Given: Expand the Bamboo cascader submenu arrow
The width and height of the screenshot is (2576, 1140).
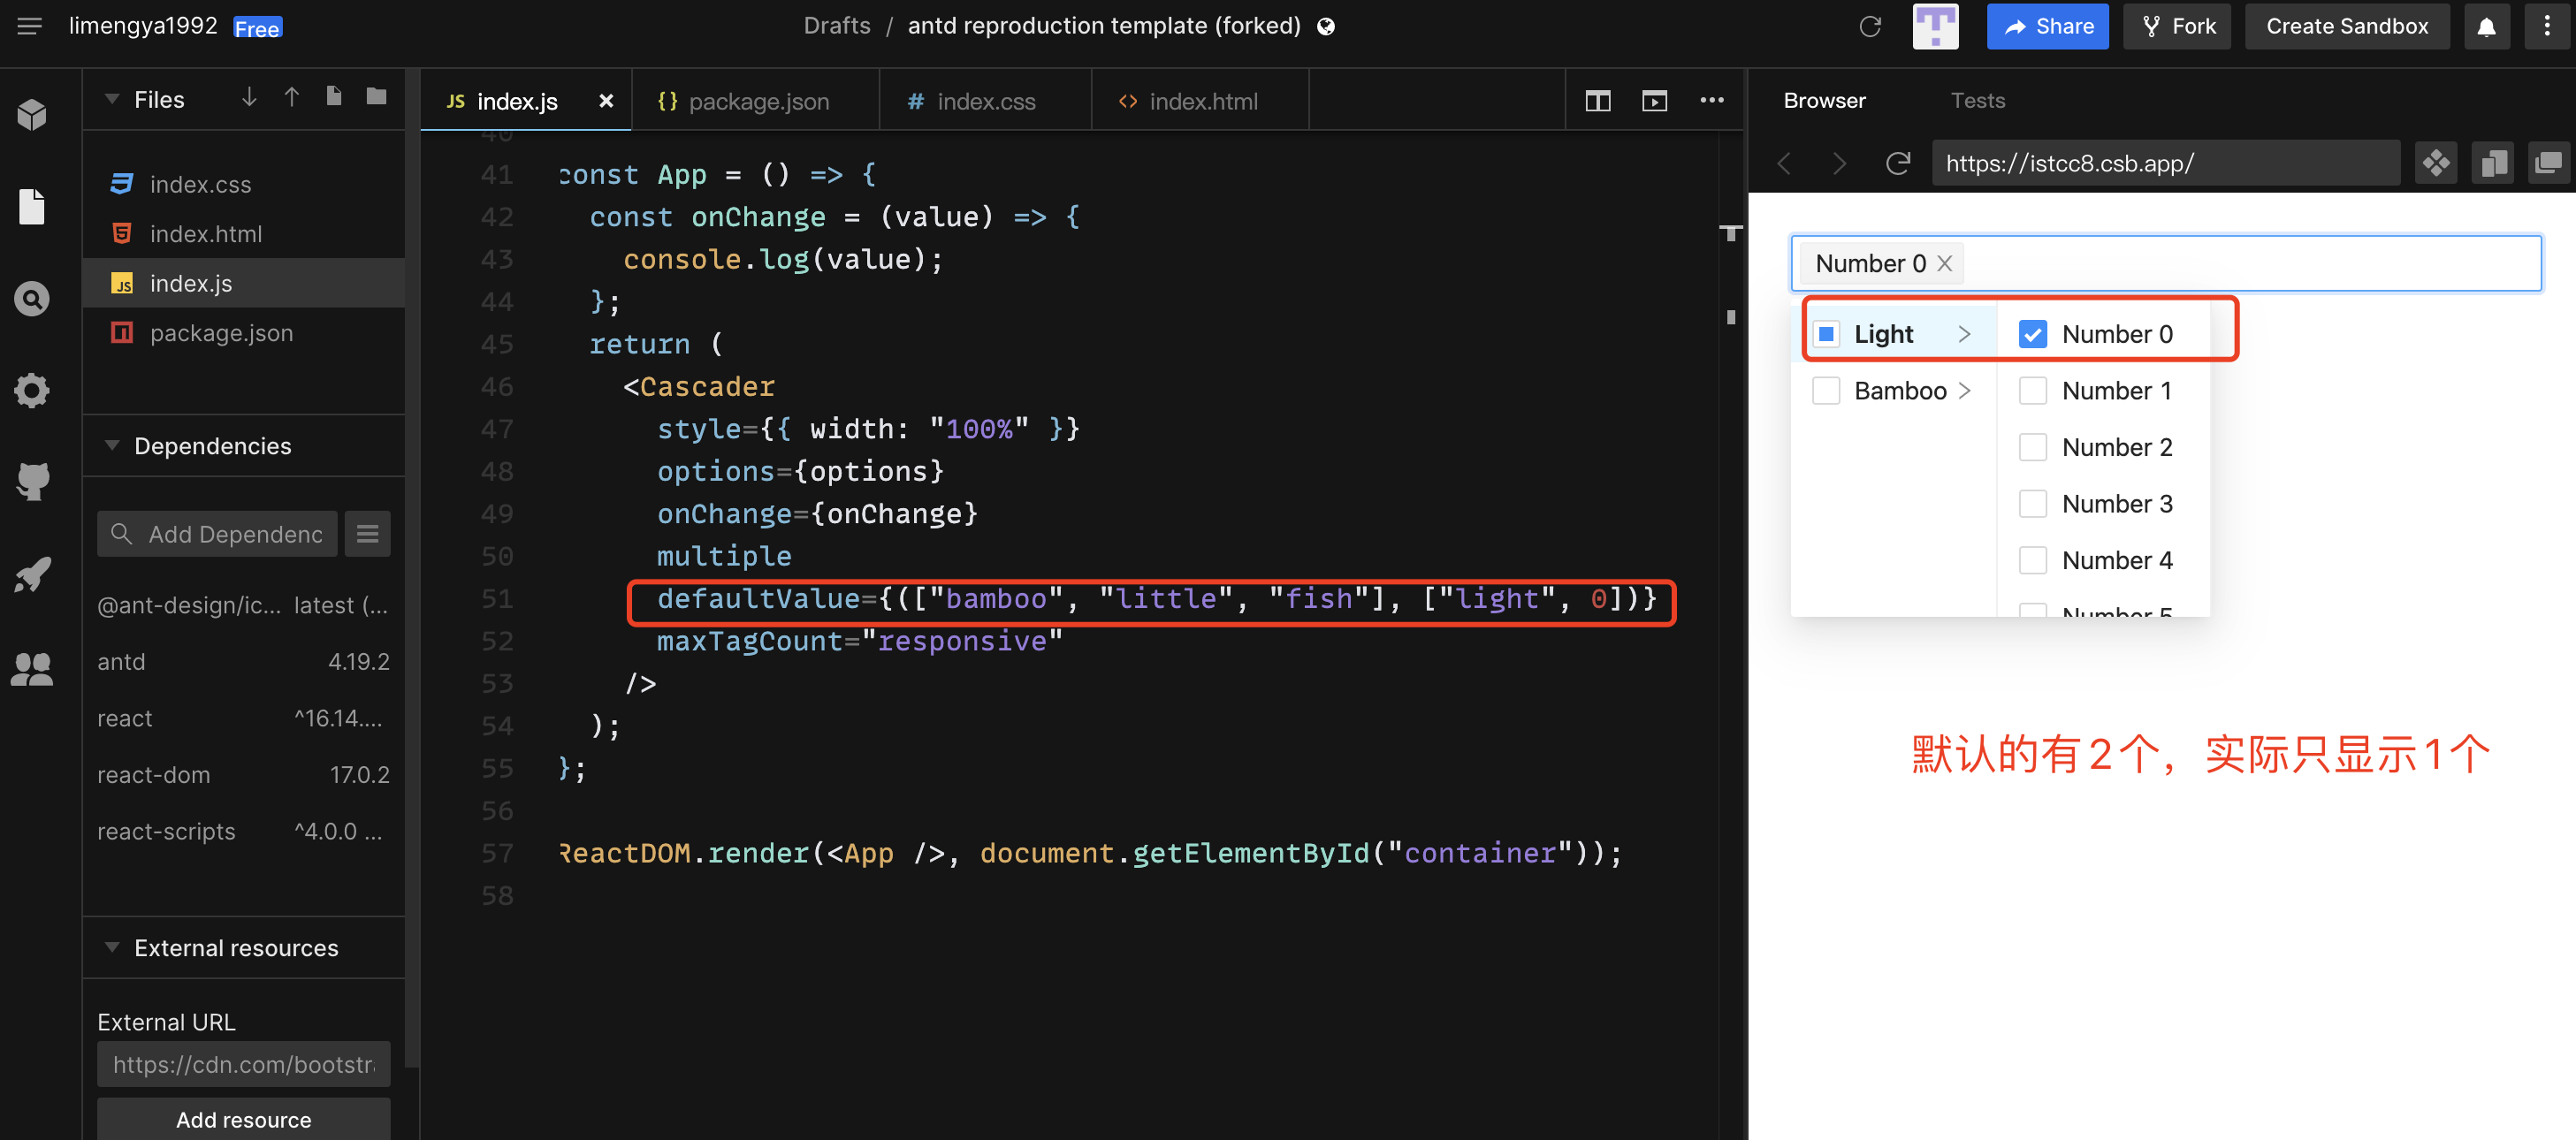Looking at the screenshot, I should pyautogui.click(x=1964, y=390).
